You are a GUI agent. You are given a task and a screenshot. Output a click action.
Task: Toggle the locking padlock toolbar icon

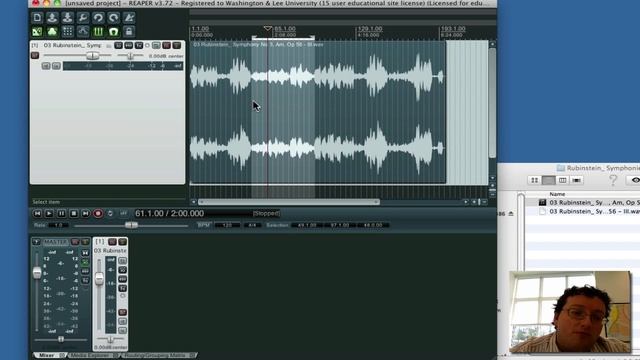(x=129, y=31)
